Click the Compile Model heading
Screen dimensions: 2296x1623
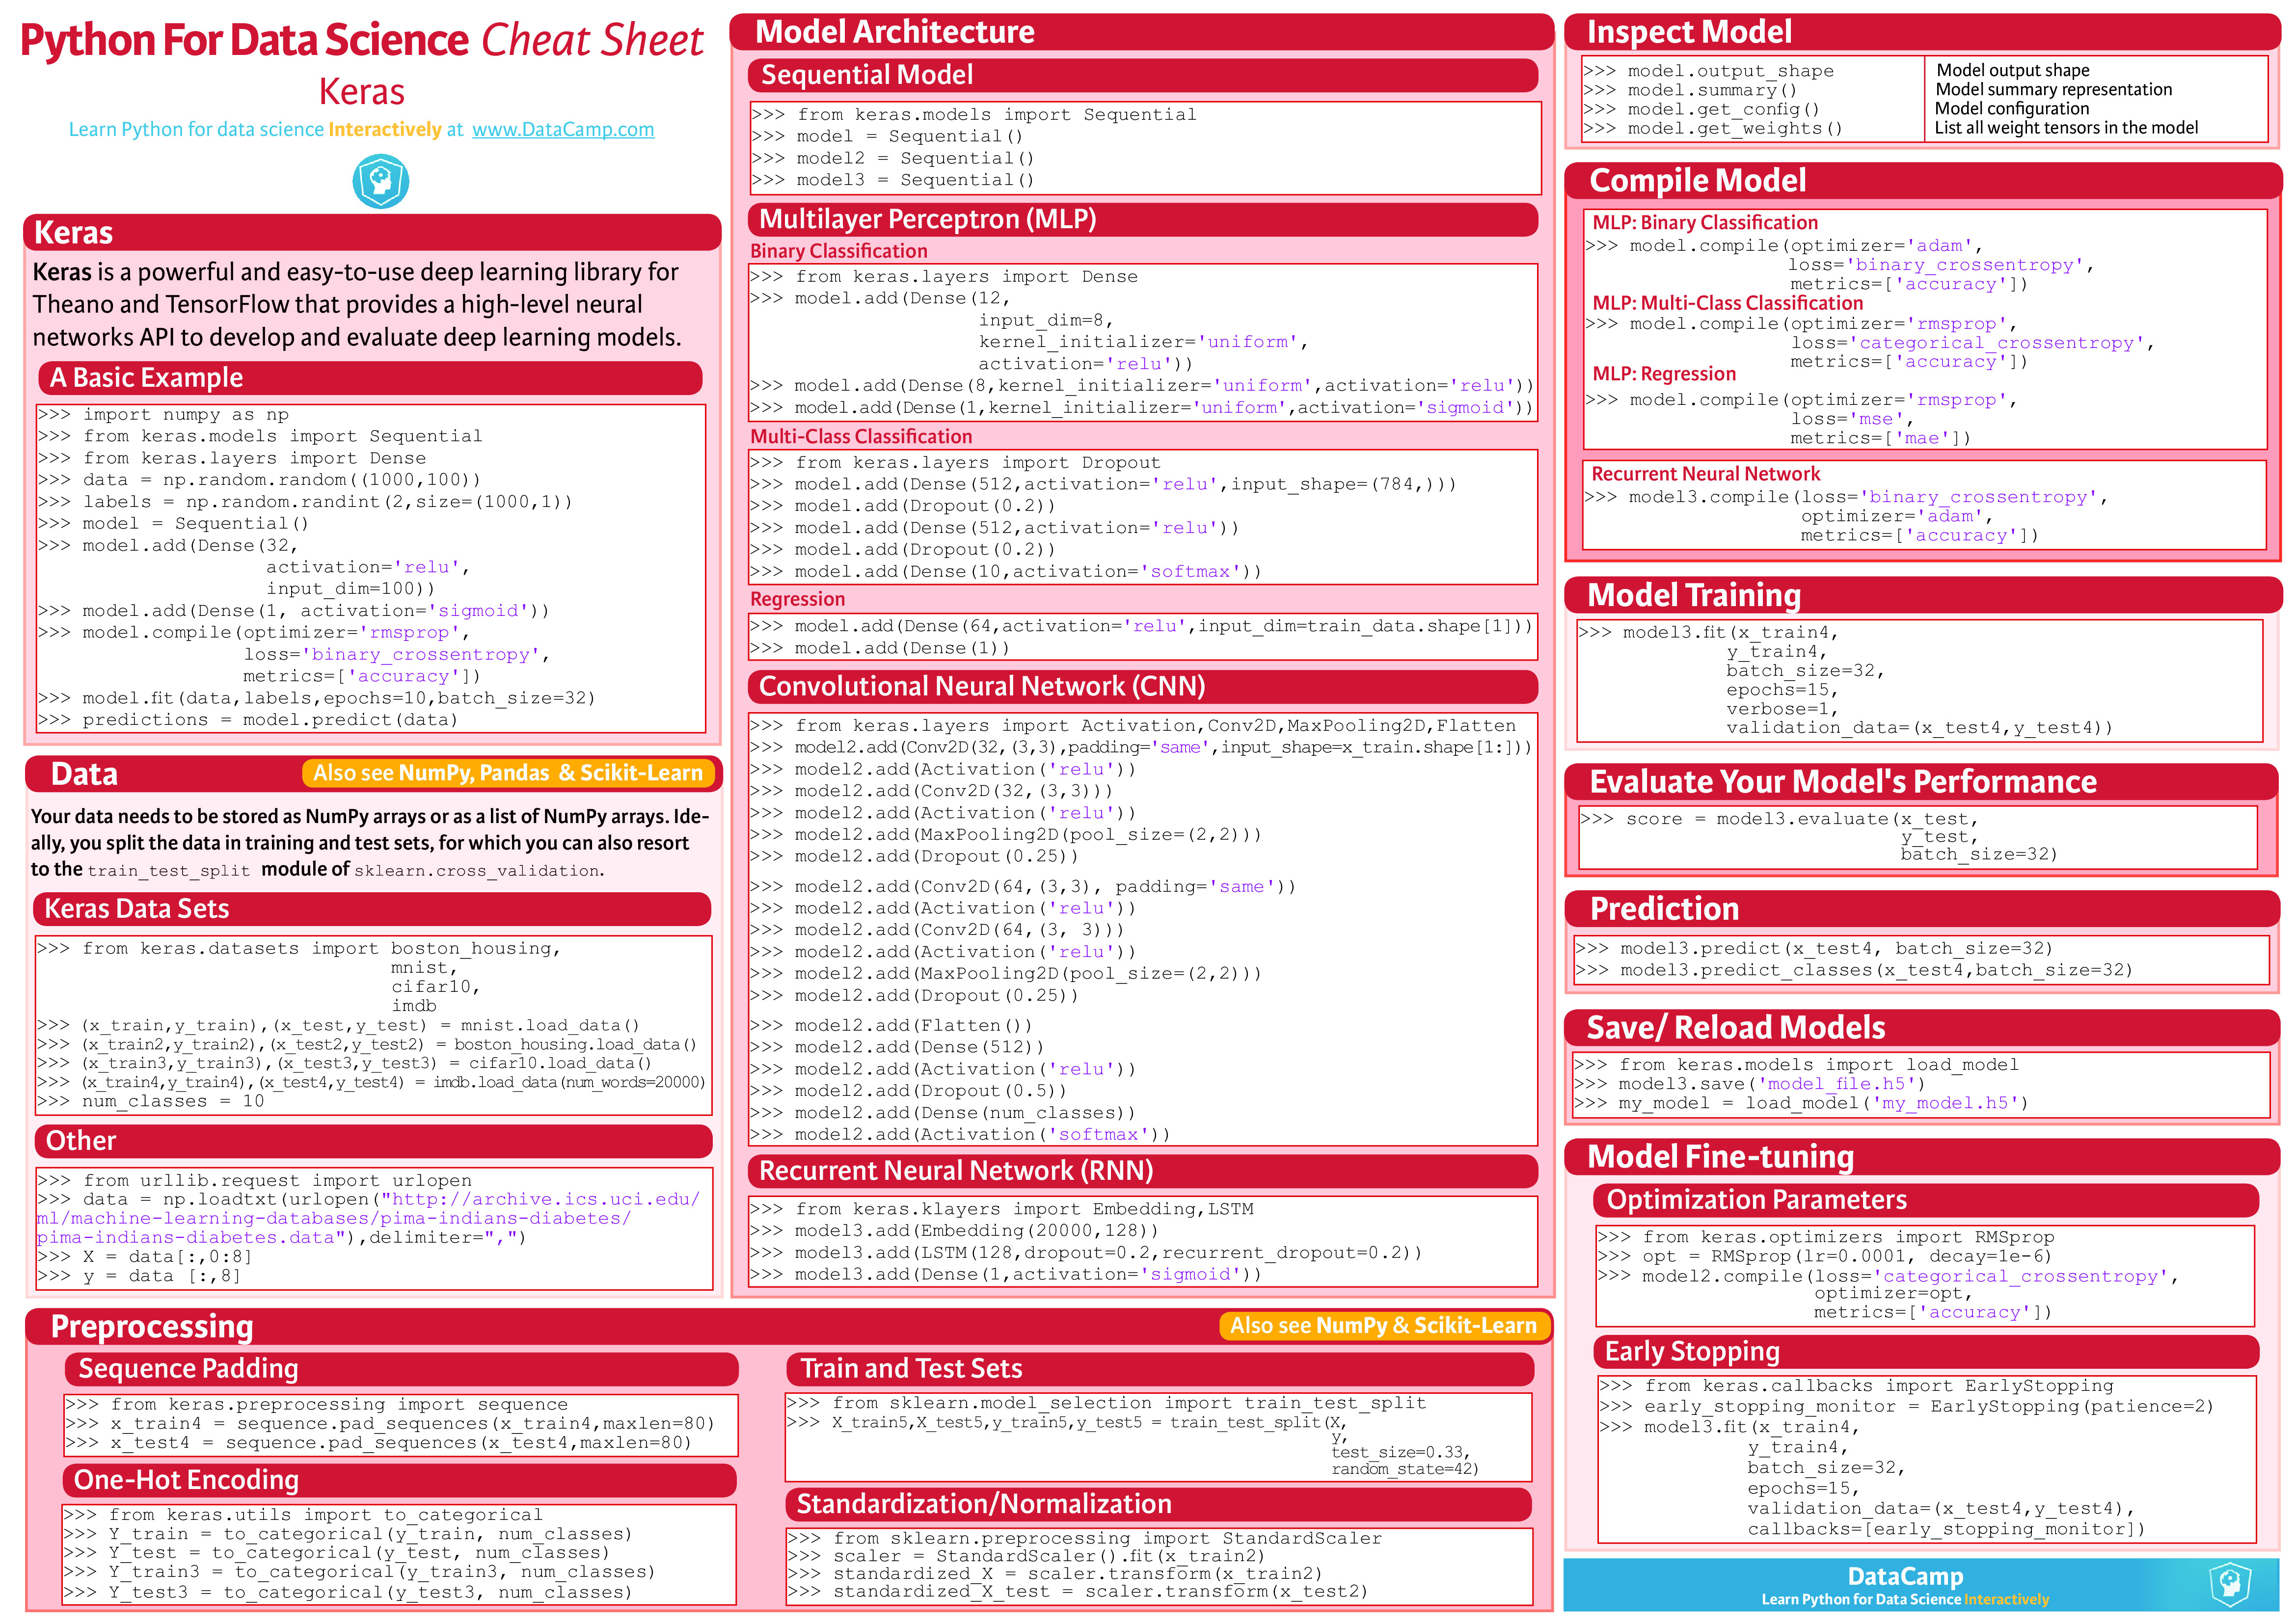click(x=1697, y=180)
